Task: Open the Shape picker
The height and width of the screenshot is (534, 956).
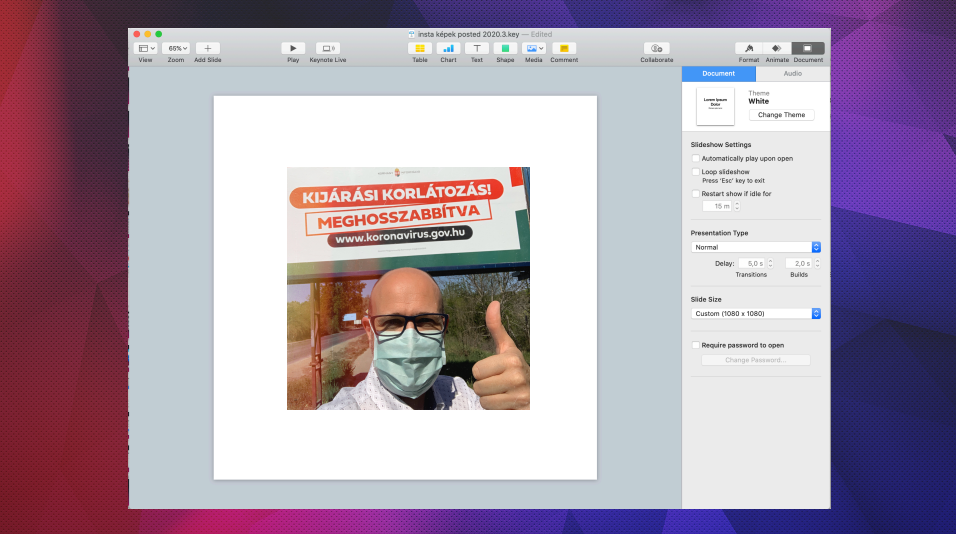Action: (505, 48)
